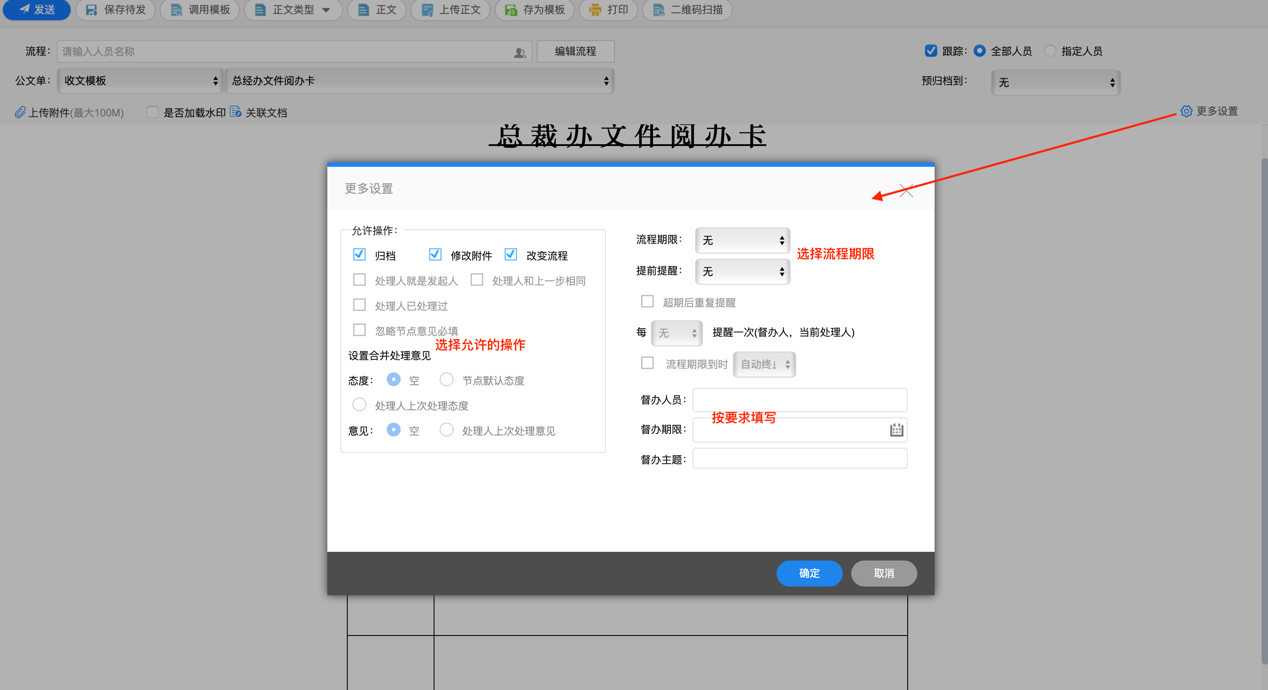This screenshot has width=1268, height=690.
Task: Open the calendar picker beside 督办期限
Action: (x=896, y=429)
